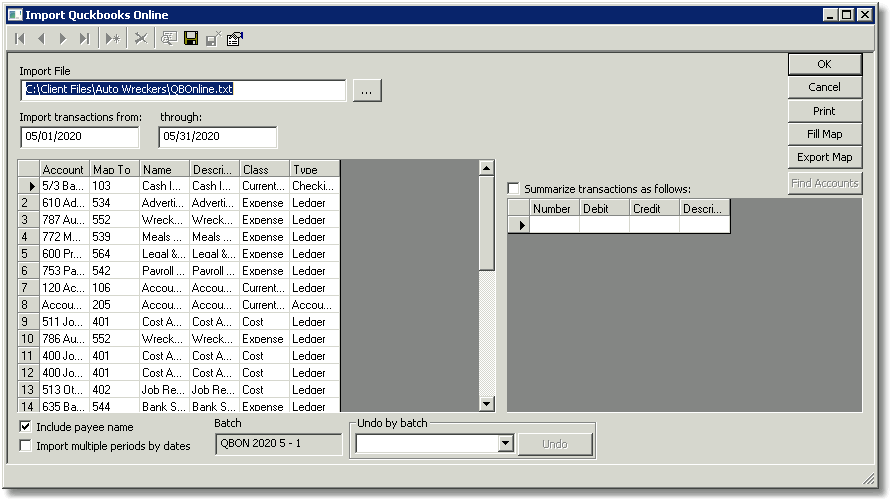Click the Print button

[824, 111]
